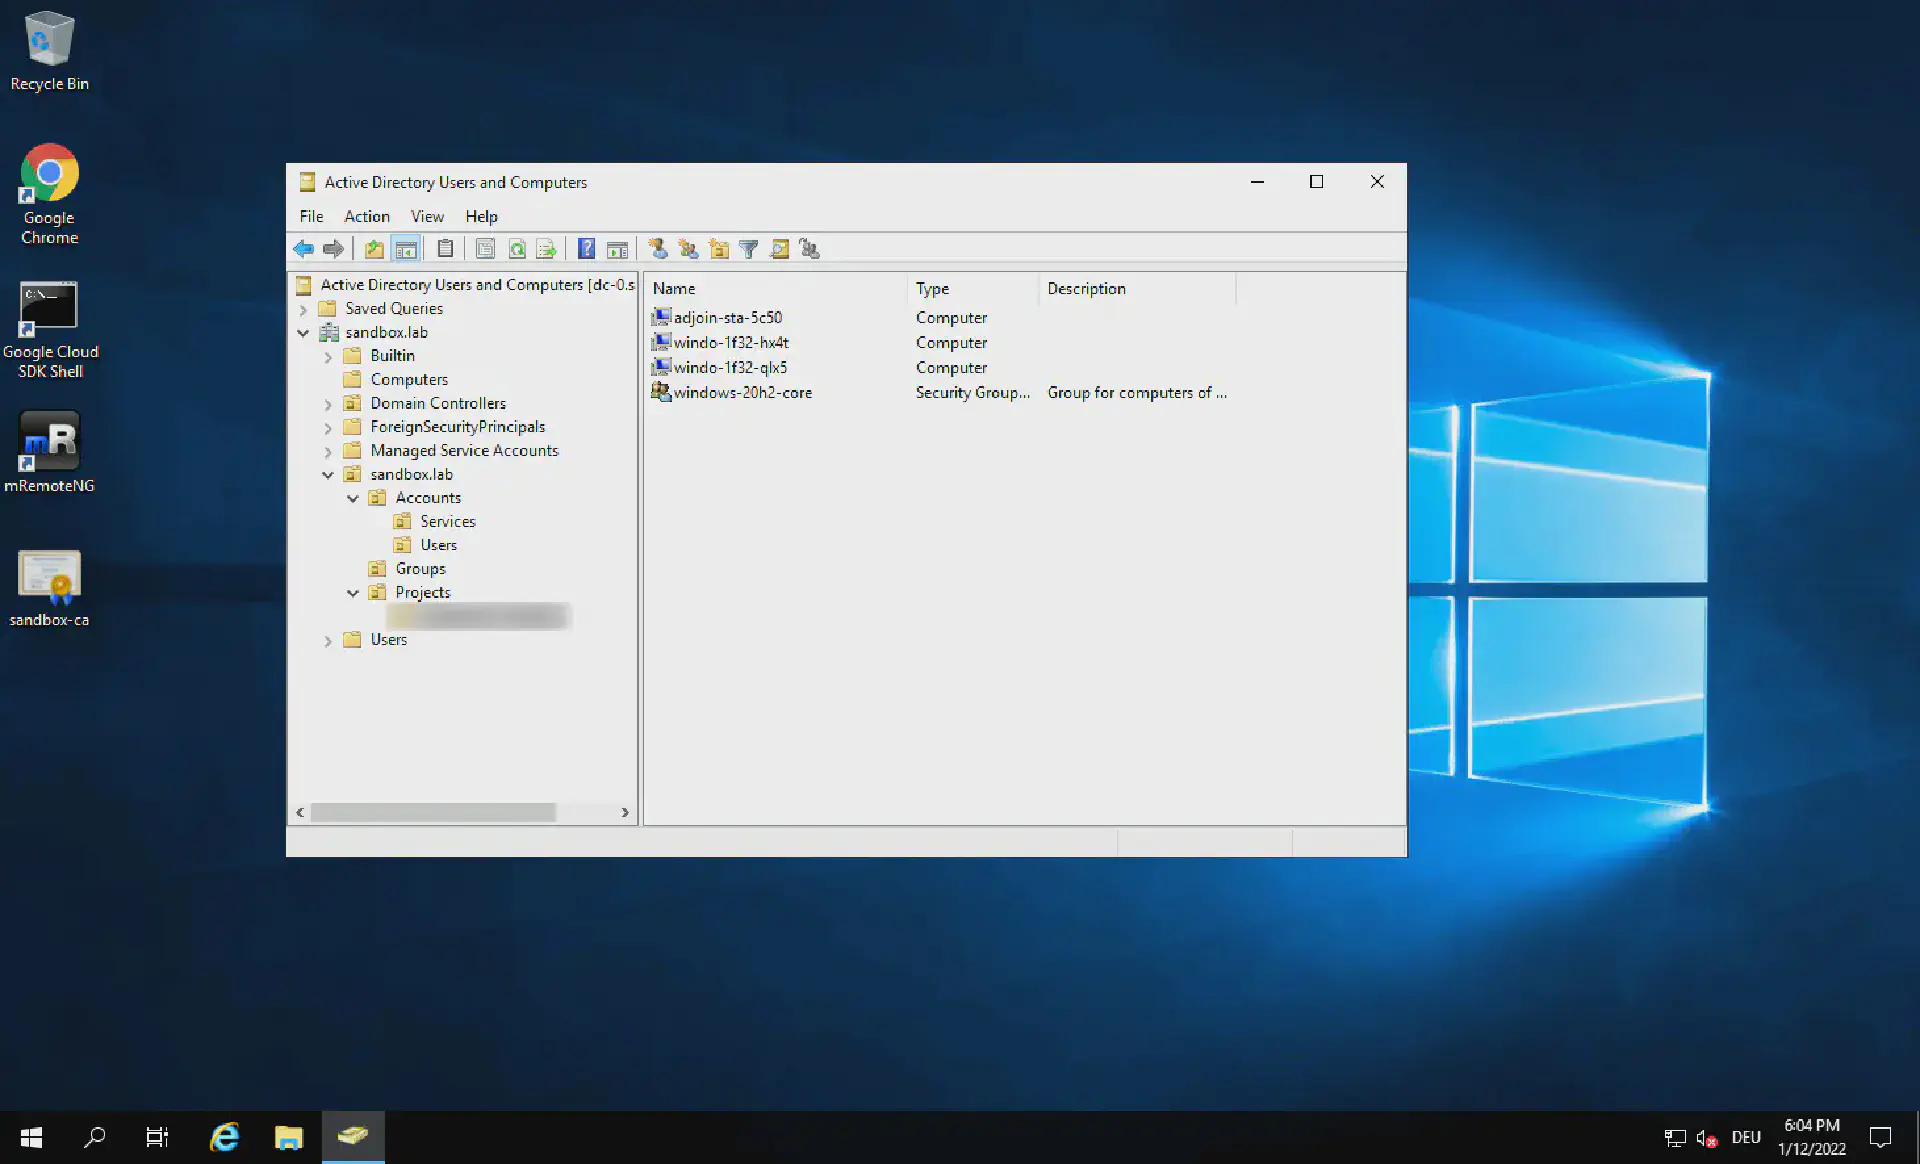Click the Export List toolbar icon
Image resolution: width=1920 pixels, height=1164 pixels.
[x=546, y=248]
